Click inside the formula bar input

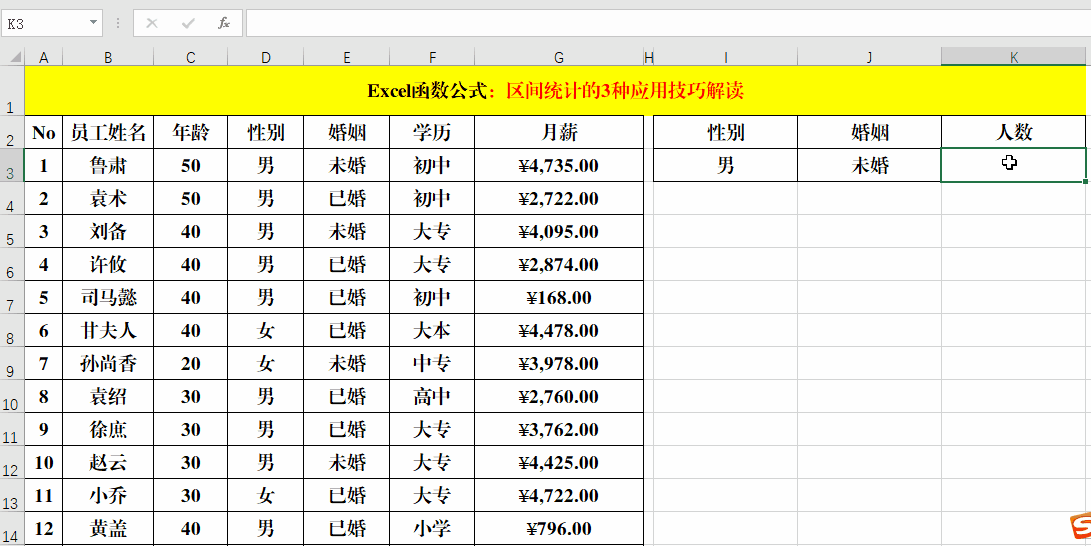[x=668, y=23]
